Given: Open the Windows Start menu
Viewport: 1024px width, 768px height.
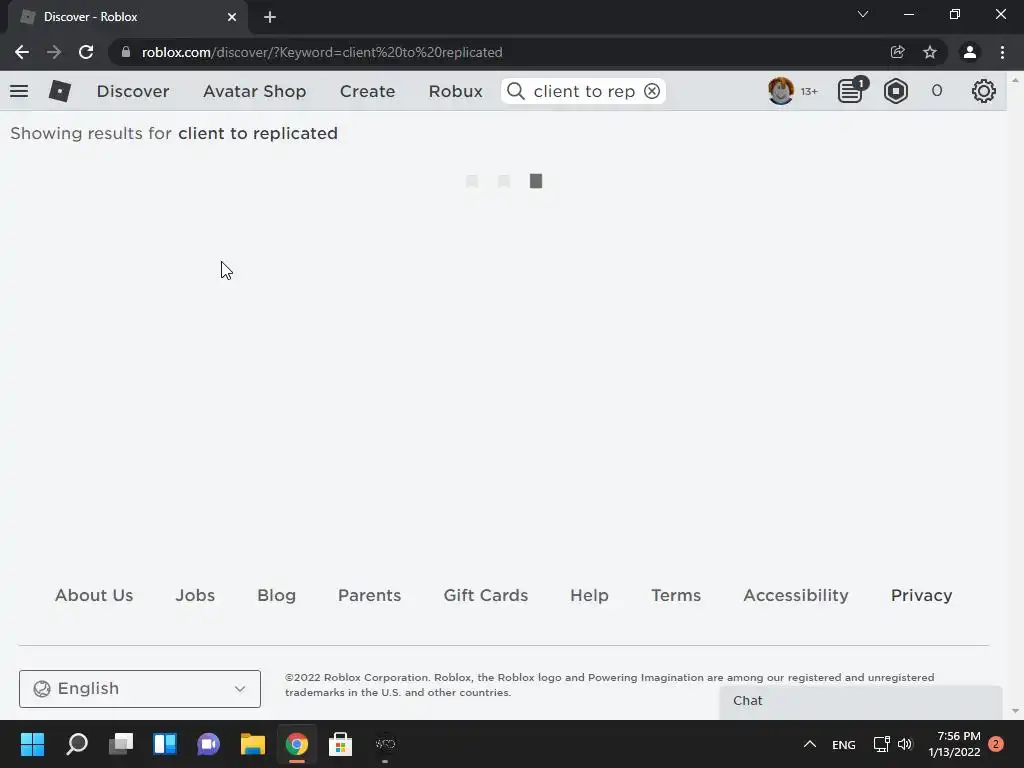Looking at the screenshot, I should (32, 744).
